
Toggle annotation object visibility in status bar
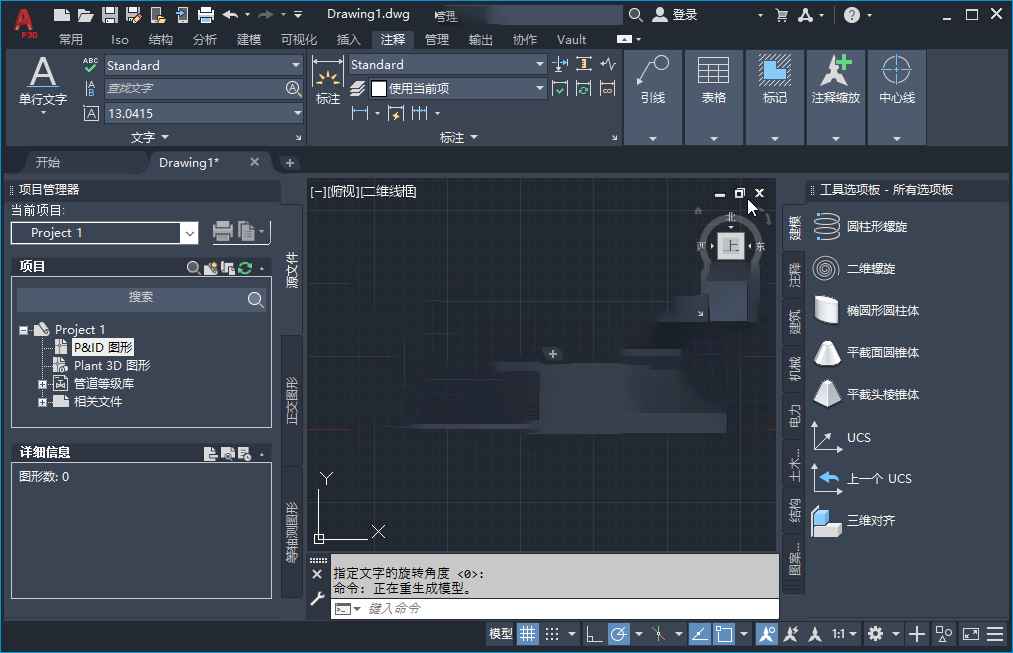point(766,634)
